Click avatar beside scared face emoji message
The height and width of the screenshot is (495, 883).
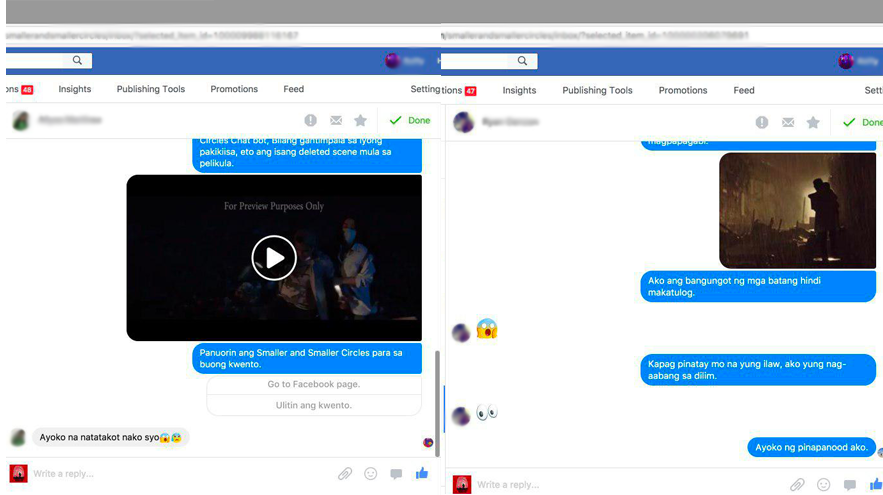[x=461, y=333]
